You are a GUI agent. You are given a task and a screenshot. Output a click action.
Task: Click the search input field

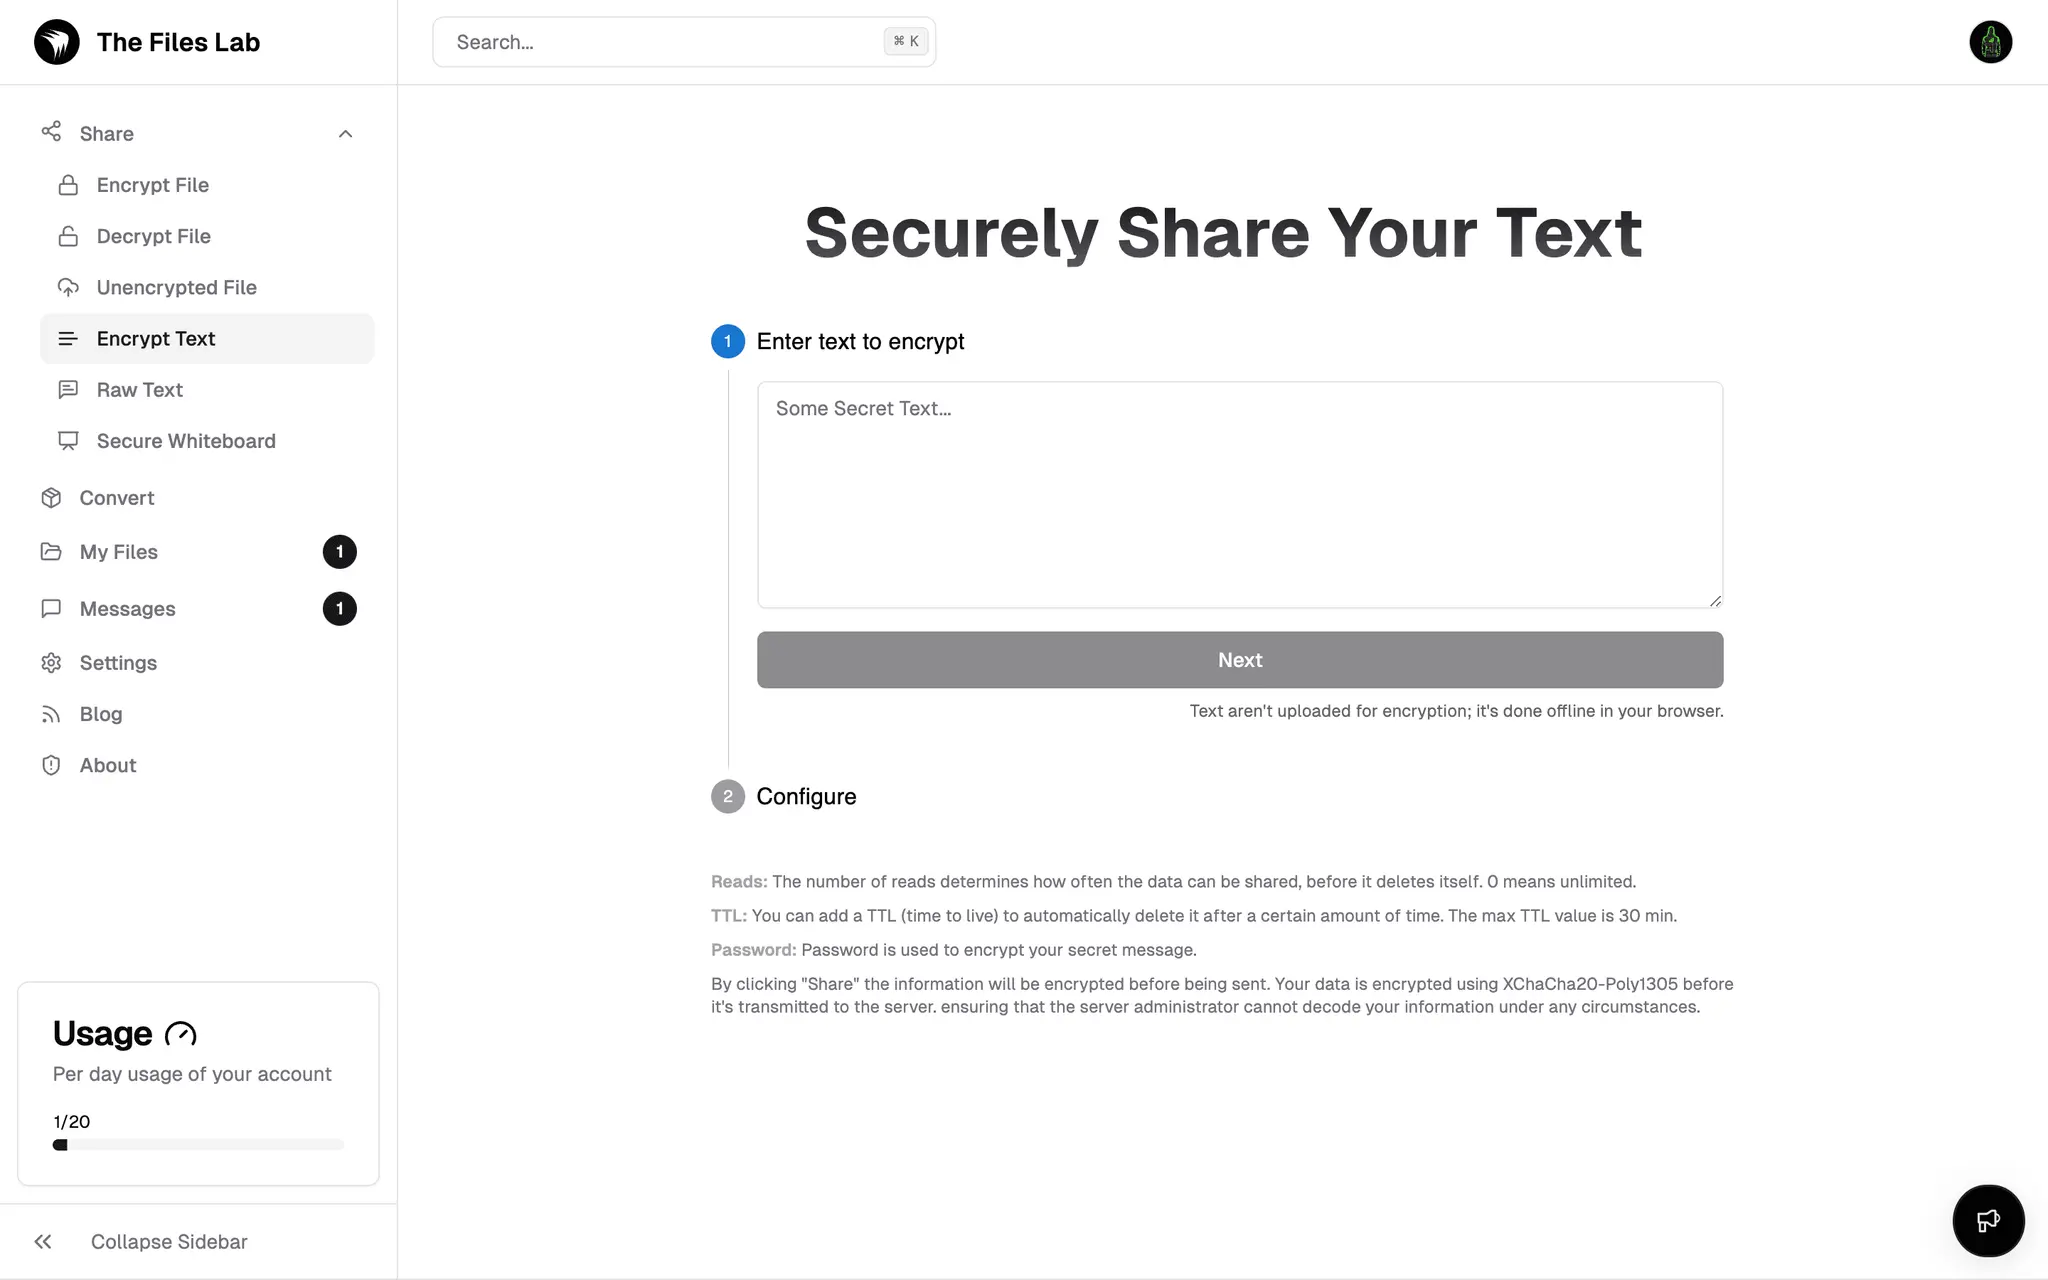click(x=684, y=41)
